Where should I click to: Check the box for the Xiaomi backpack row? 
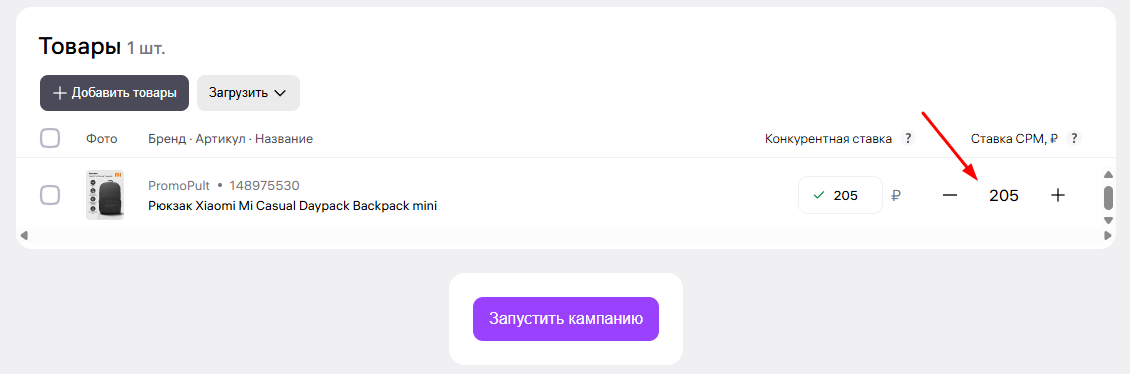click(x=50, y=195)
